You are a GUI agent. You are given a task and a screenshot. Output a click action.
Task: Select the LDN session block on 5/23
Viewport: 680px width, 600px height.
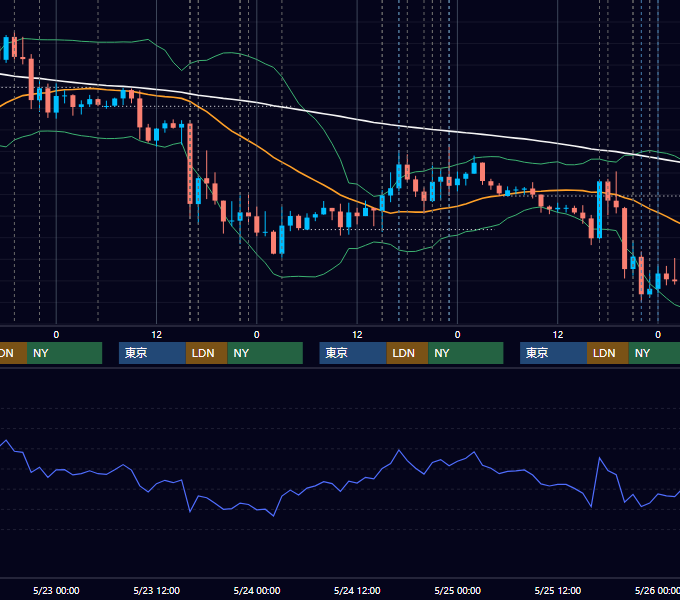pos(206,353)
